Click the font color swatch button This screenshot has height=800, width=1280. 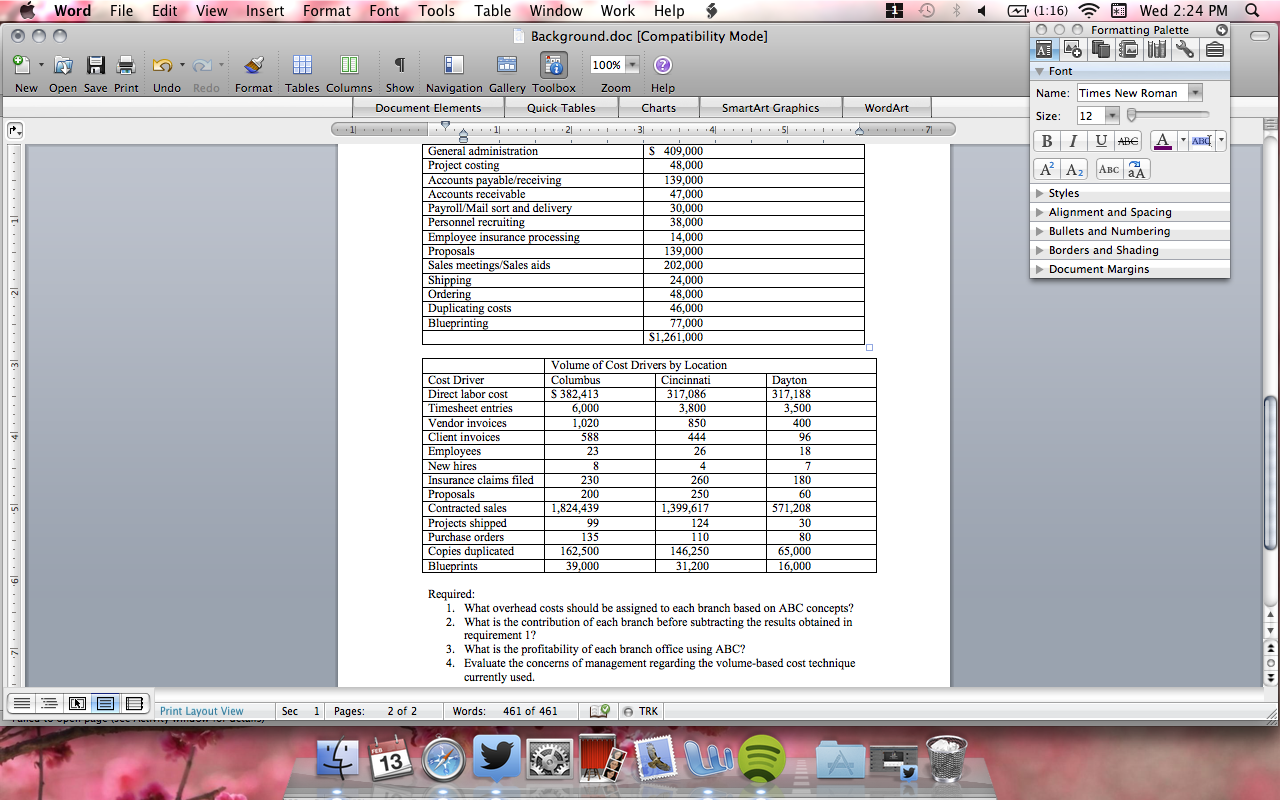(1161, 141)
